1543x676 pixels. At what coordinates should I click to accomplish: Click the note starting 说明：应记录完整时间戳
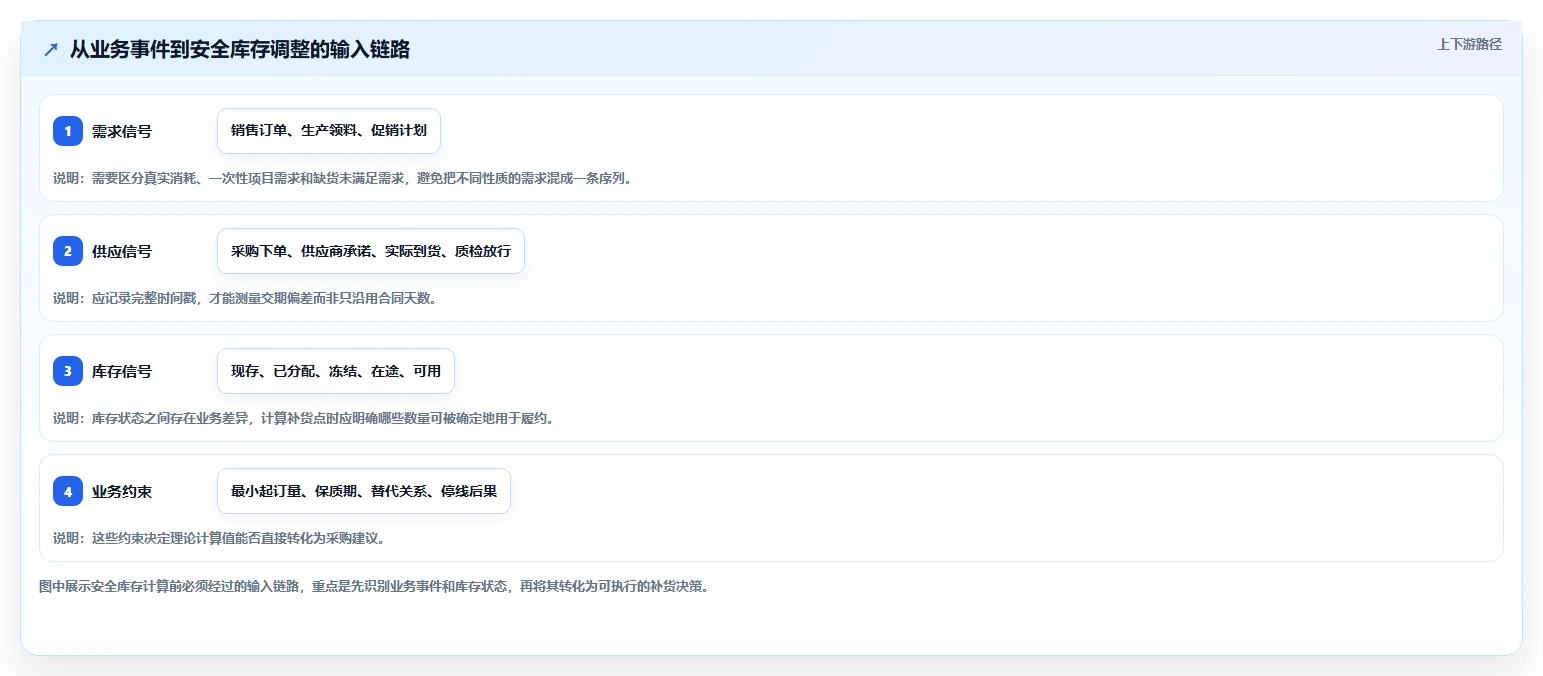[245, 298]
